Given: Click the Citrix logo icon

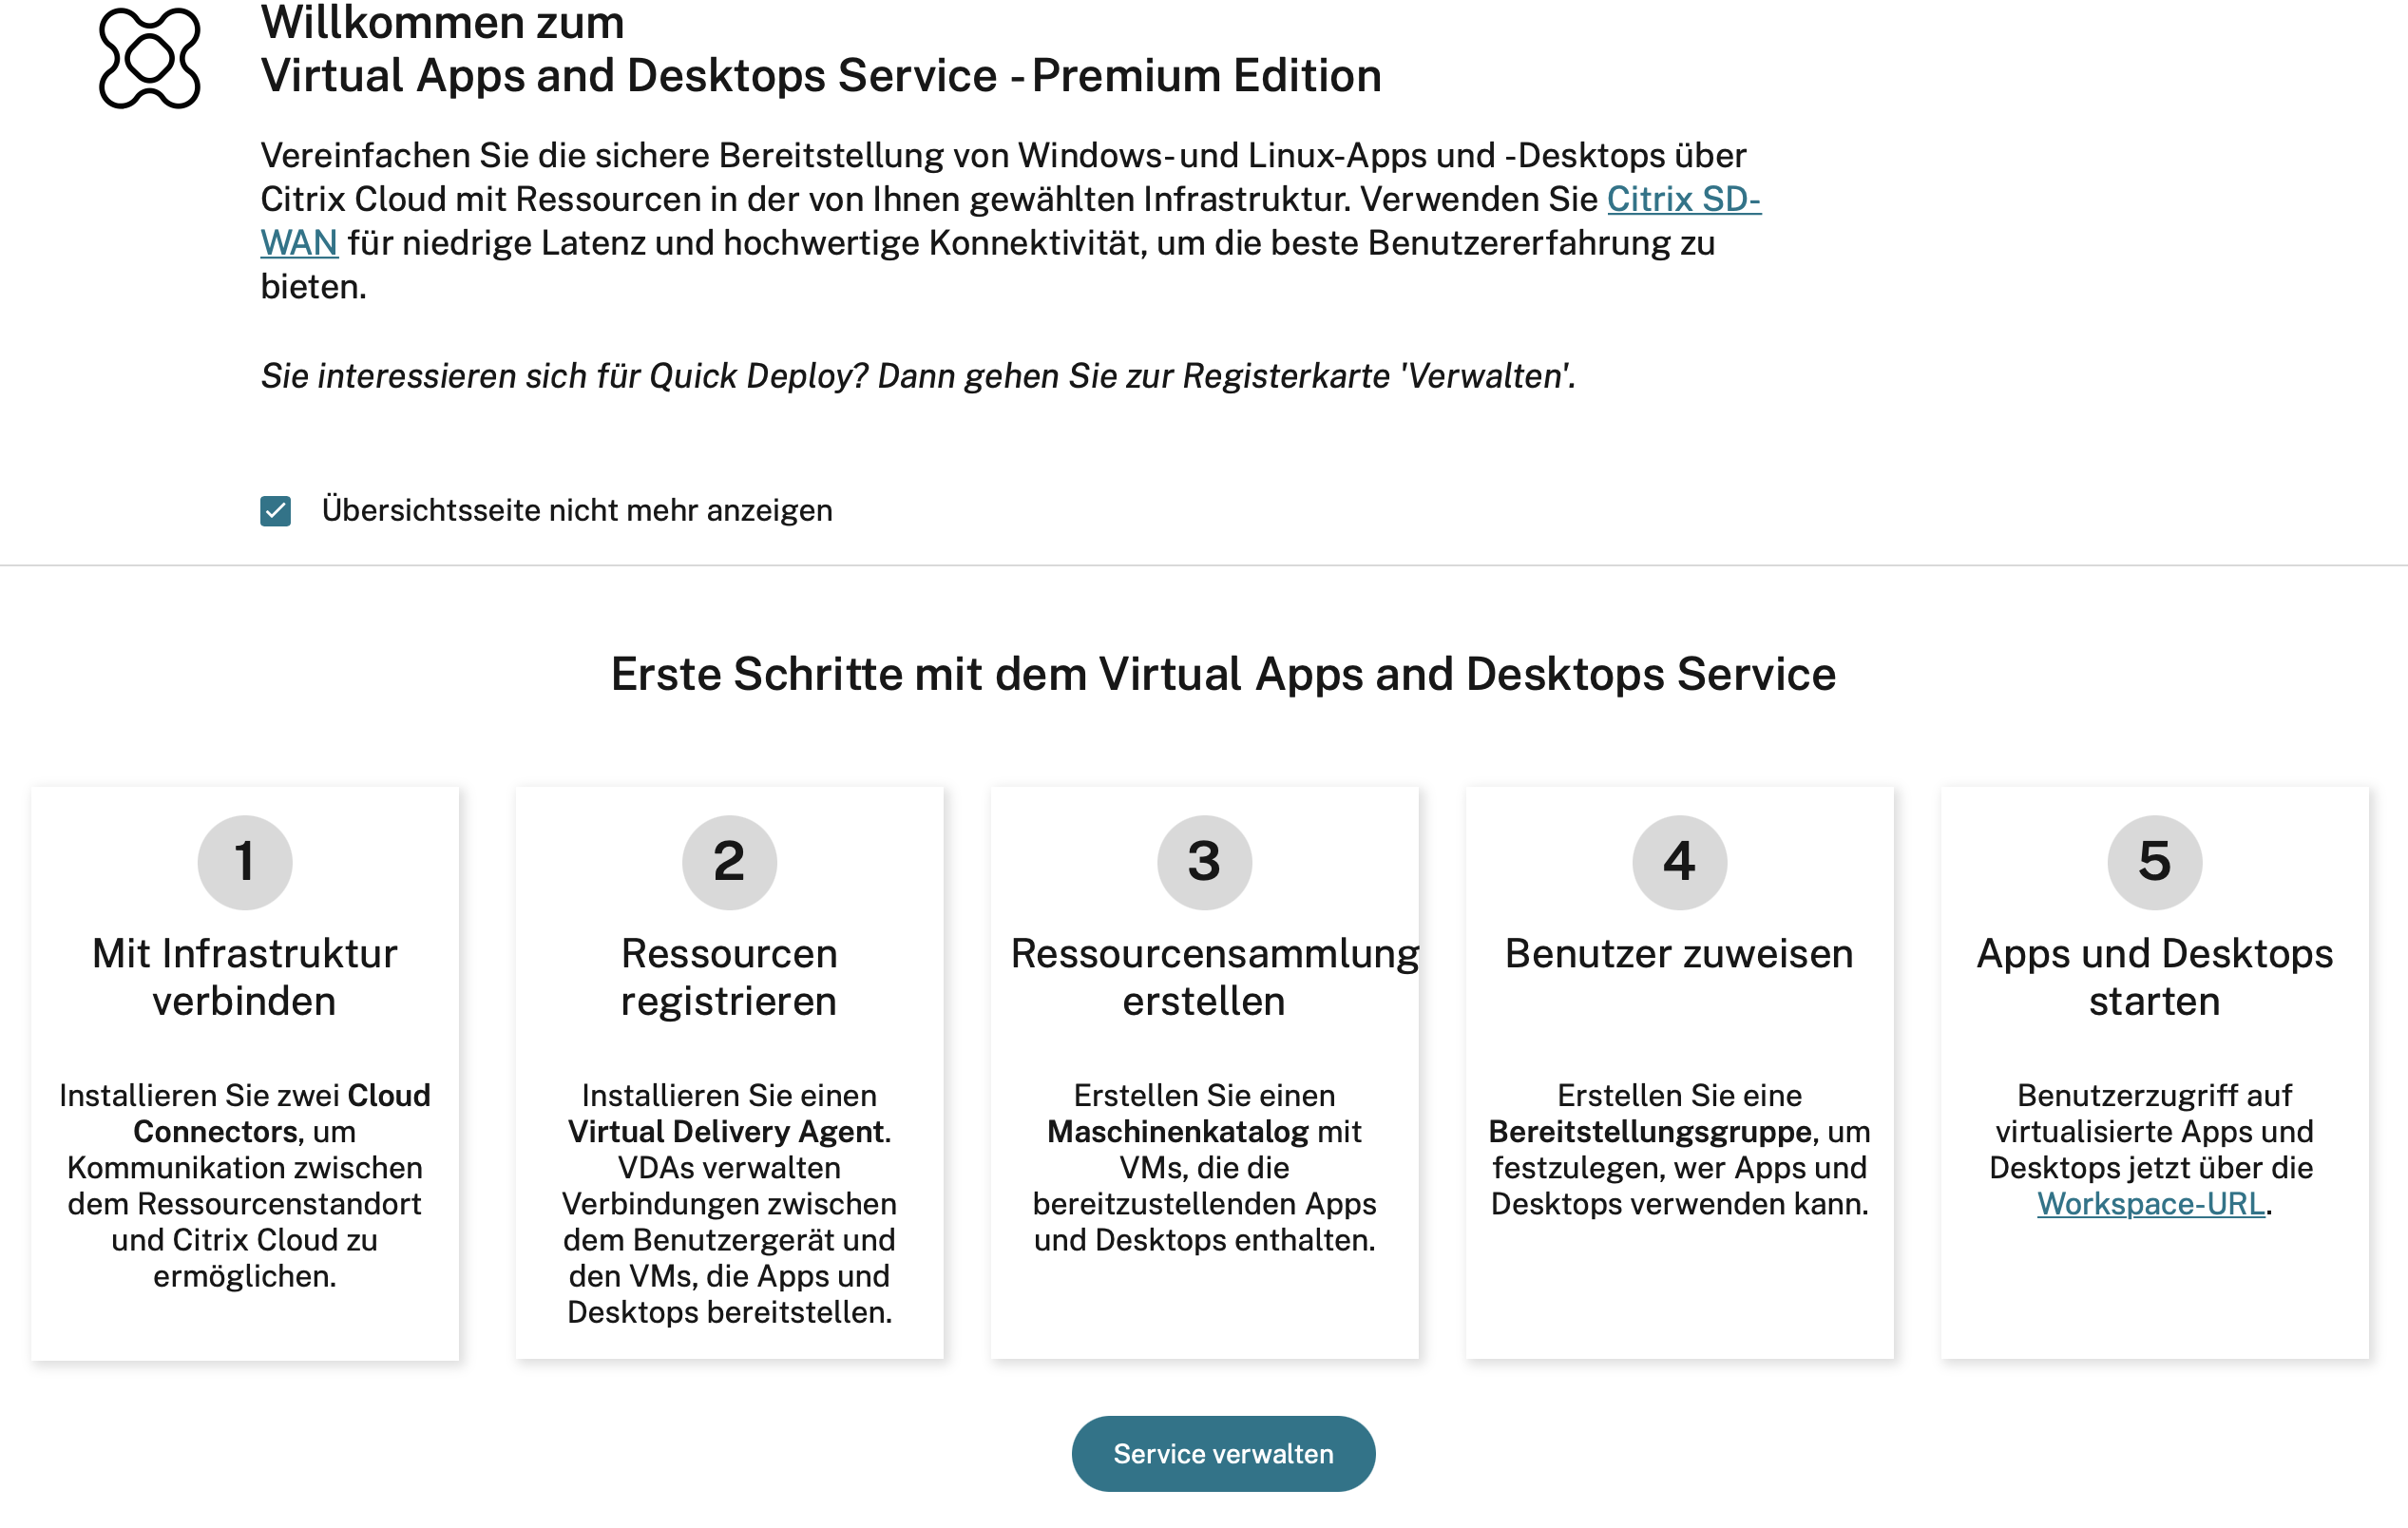Looking at the screenshot, I should (150, 57).
